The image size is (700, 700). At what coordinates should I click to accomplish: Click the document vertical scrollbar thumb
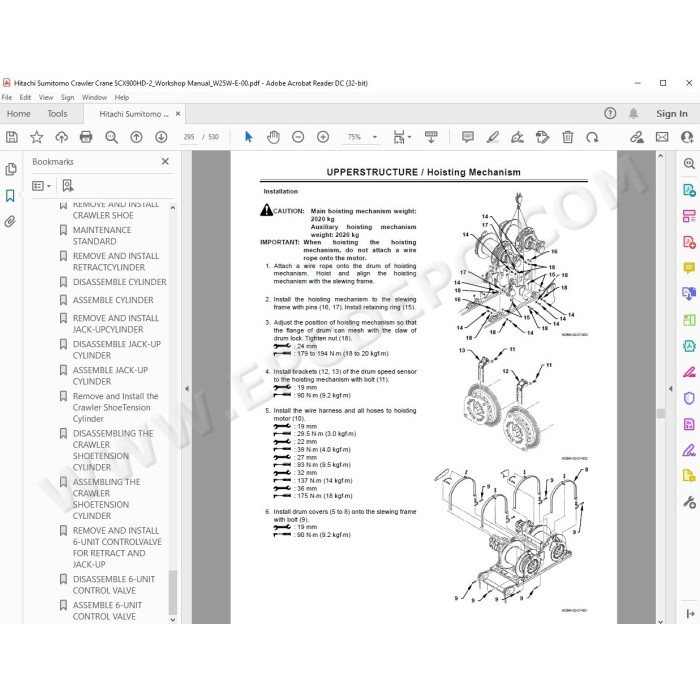(661, 413)
